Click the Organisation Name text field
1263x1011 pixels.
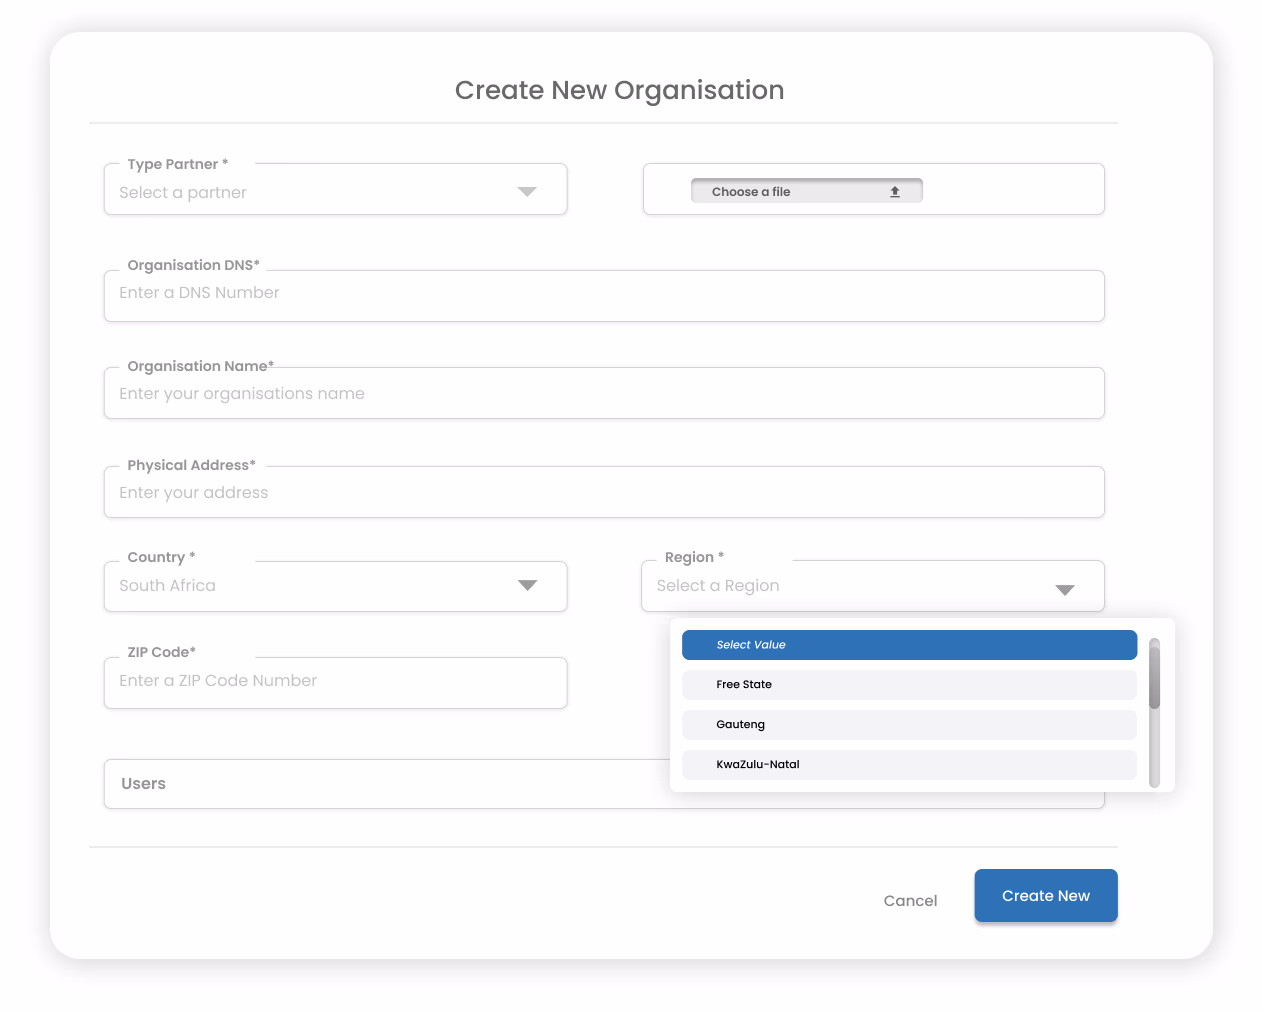pos(603,394)
